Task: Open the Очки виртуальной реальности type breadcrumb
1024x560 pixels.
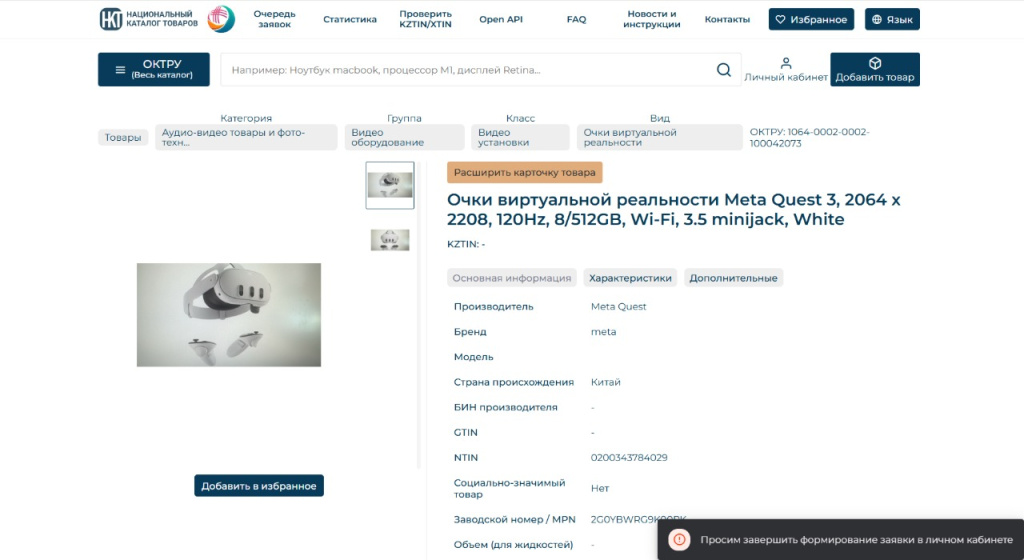Action: pos(660,137)
